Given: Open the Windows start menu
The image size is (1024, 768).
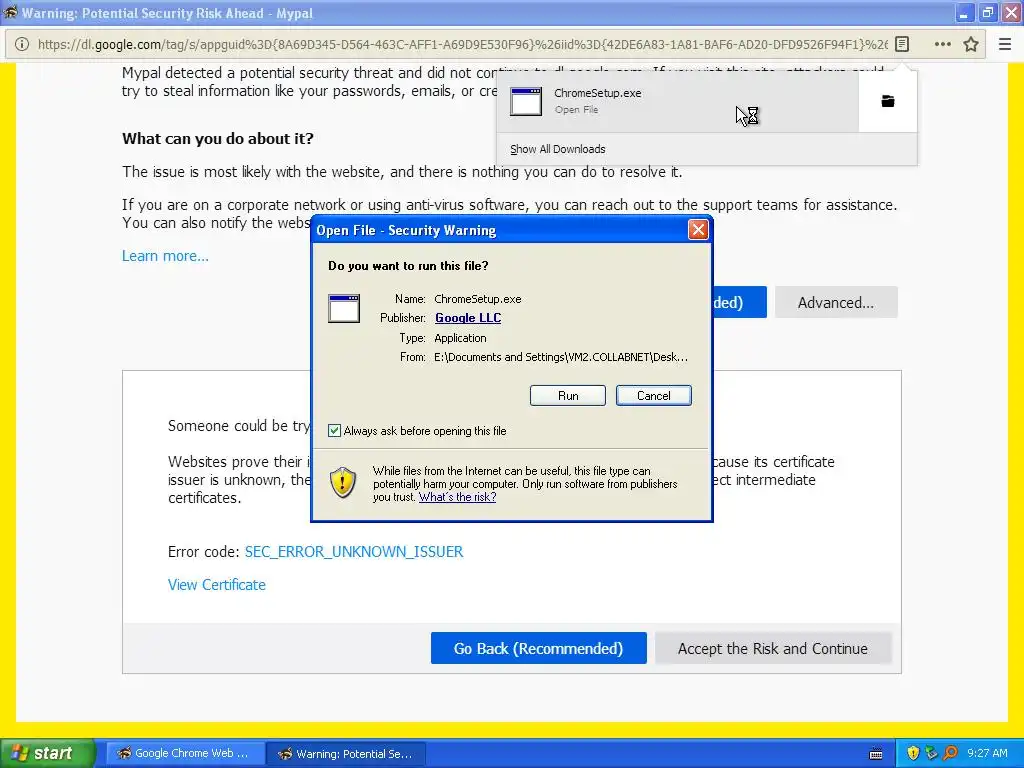Looking at the screenshot, I should coord(48,753).
